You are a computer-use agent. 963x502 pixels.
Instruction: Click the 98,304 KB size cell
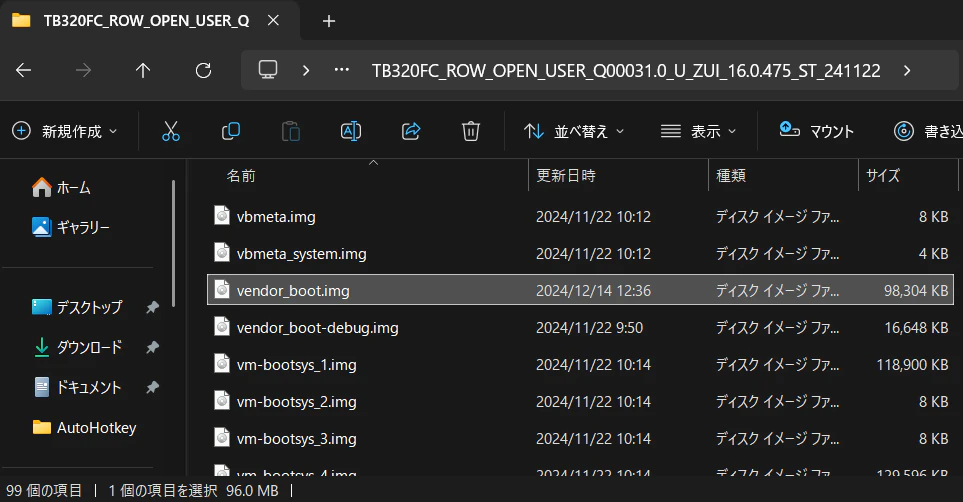916,290
